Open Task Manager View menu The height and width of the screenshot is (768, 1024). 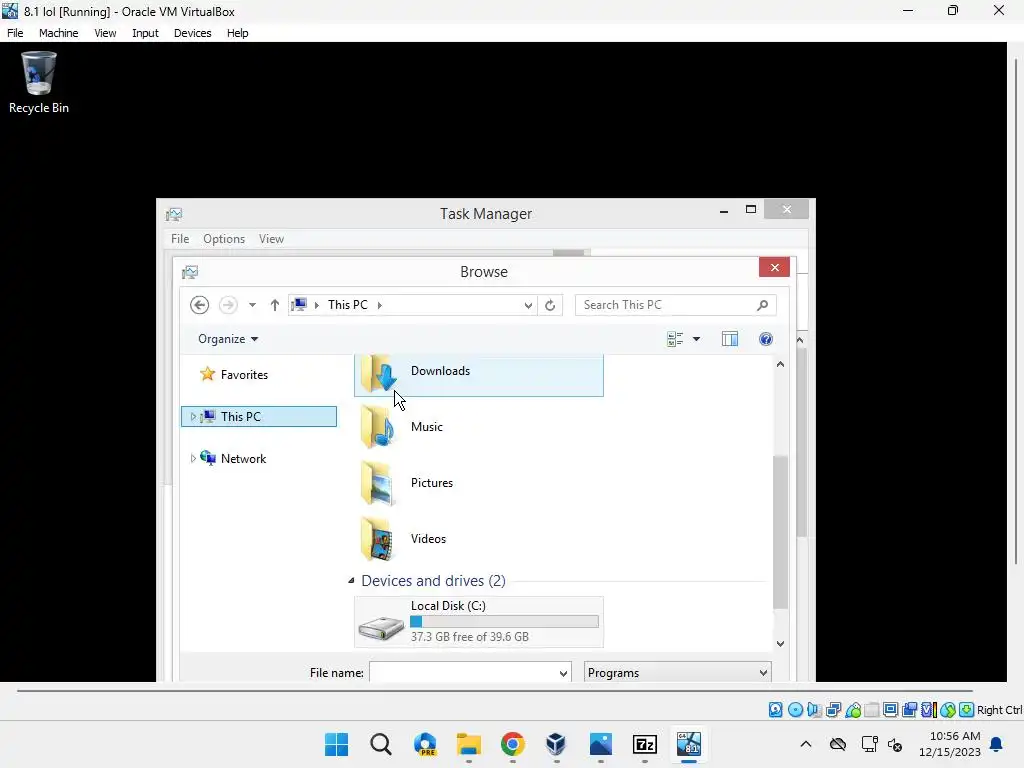pyautogui.click(x=271, y=239)
